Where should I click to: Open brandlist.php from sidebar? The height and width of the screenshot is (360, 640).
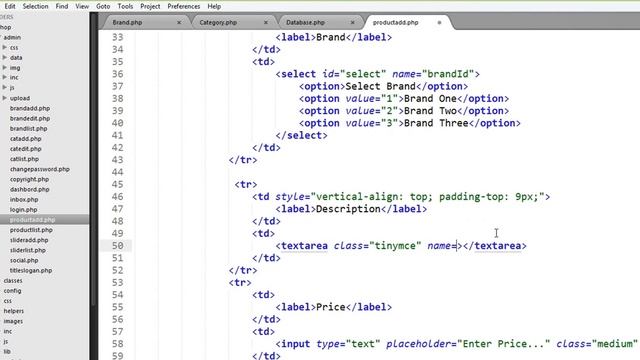pyautogui.click(x=29, y=129)
